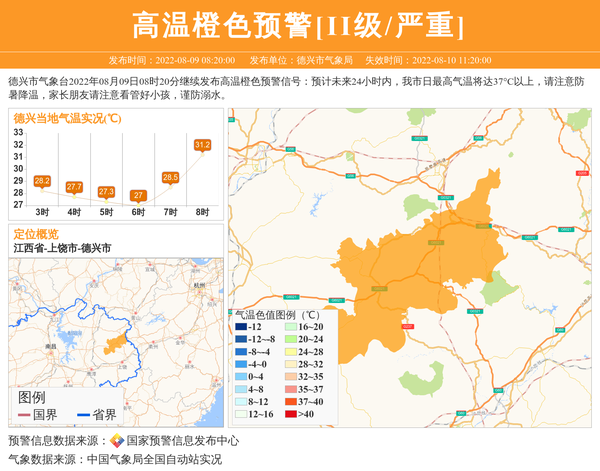
Task: Select the 37~40 orange-red legend swatch
Action: [288, 402]
